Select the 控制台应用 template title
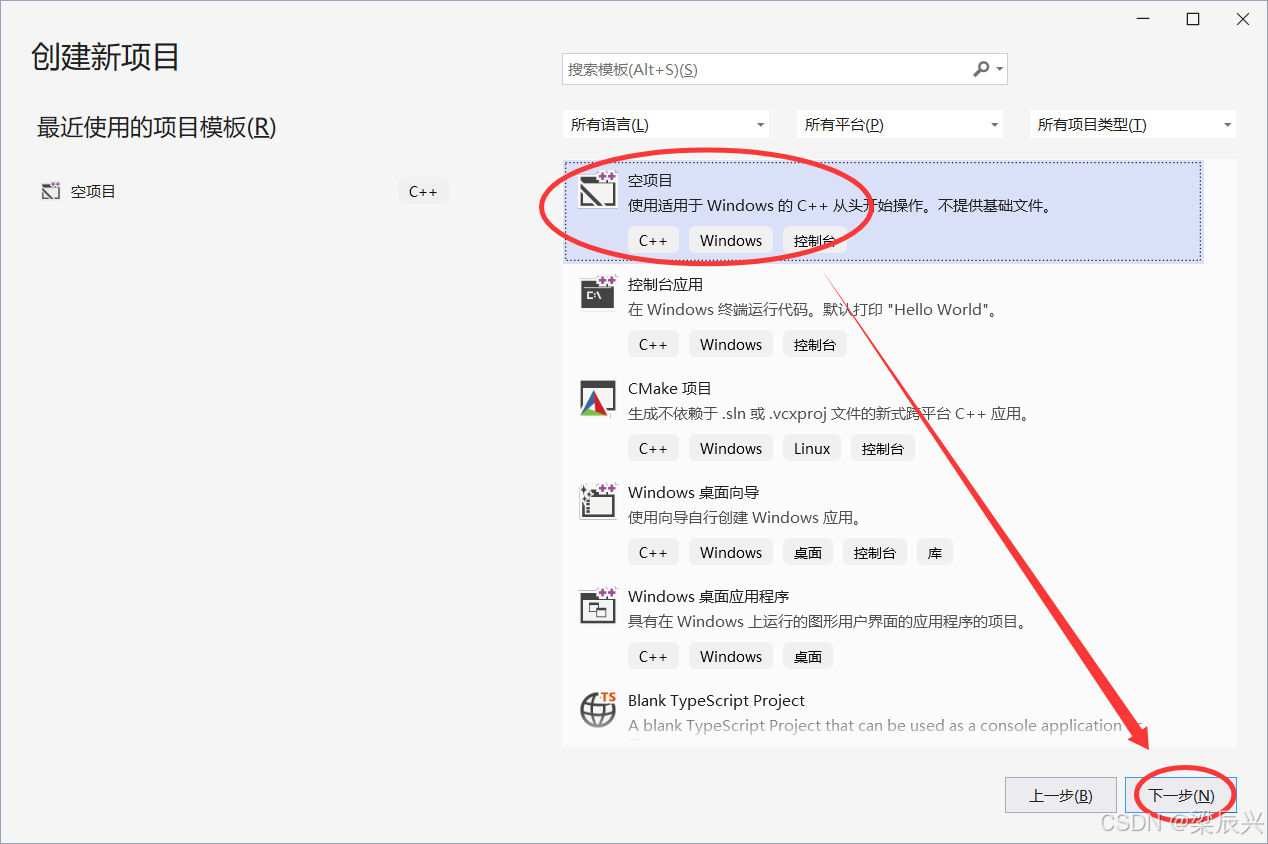 coord(665,284)
